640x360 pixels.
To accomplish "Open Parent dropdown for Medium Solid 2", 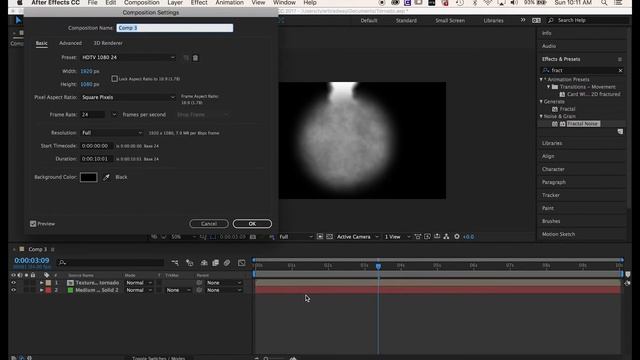I will (224, 290).
